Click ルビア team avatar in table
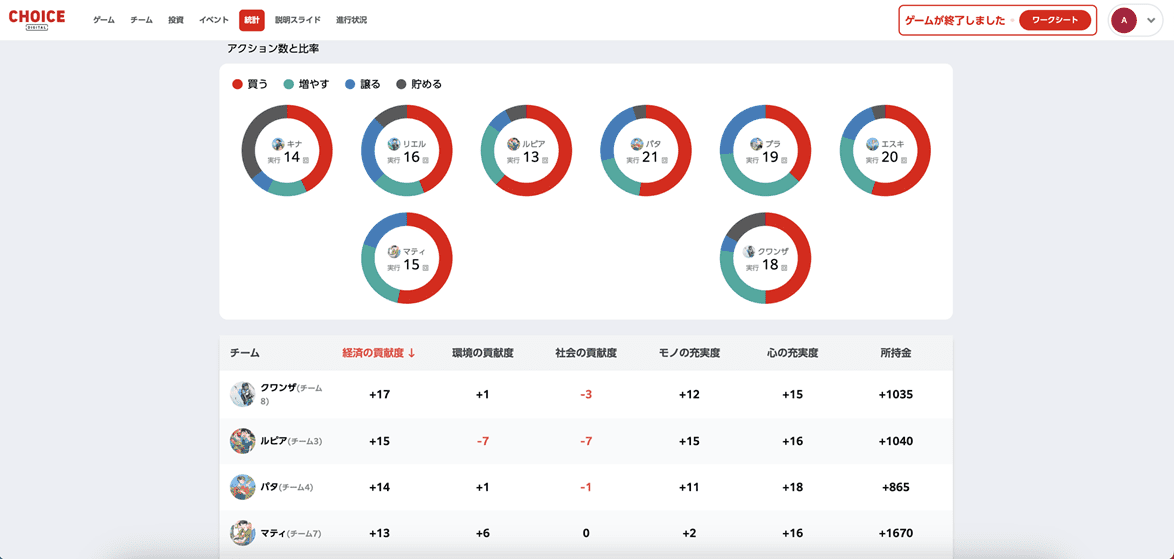 pos(242,441)
